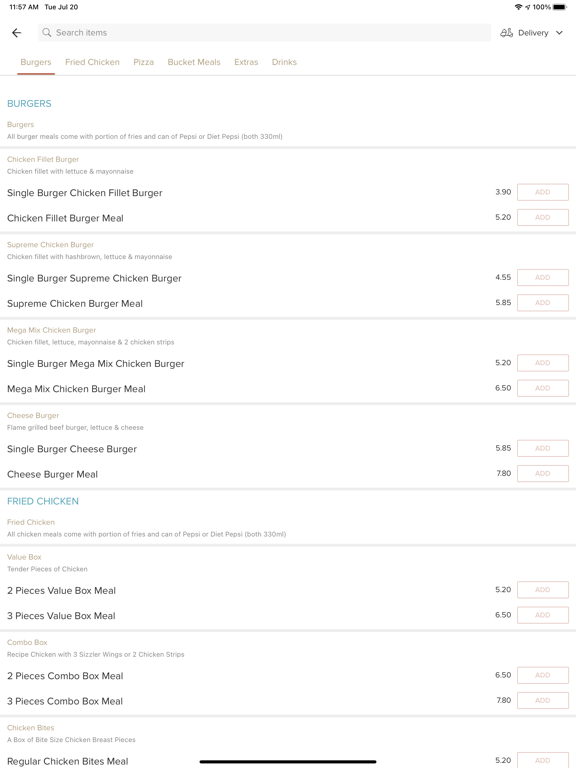Expand the Delivery dropdown chevron
The image size is (576, 768).
[x=559, y=33]
